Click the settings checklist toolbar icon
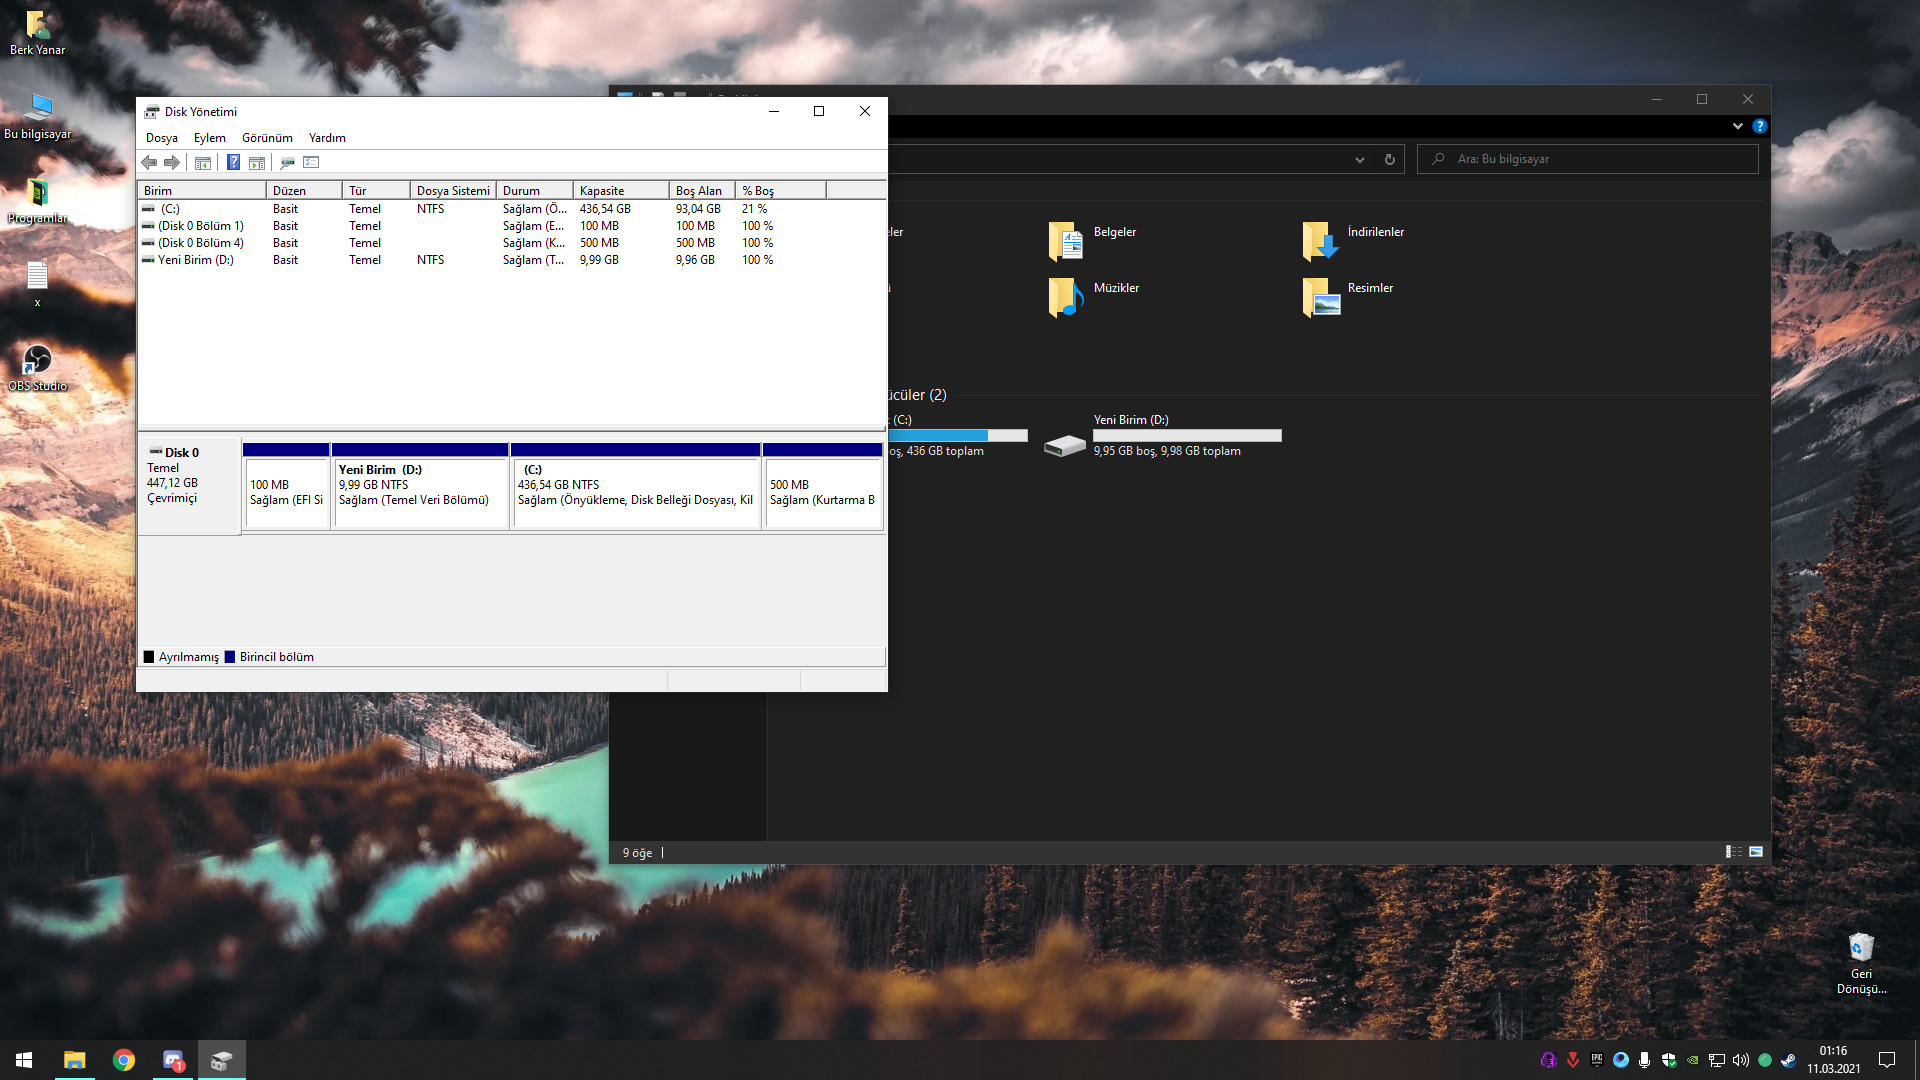This screenshot has height=1080, width=1920. pyautogui.click(x=311, y=163)
